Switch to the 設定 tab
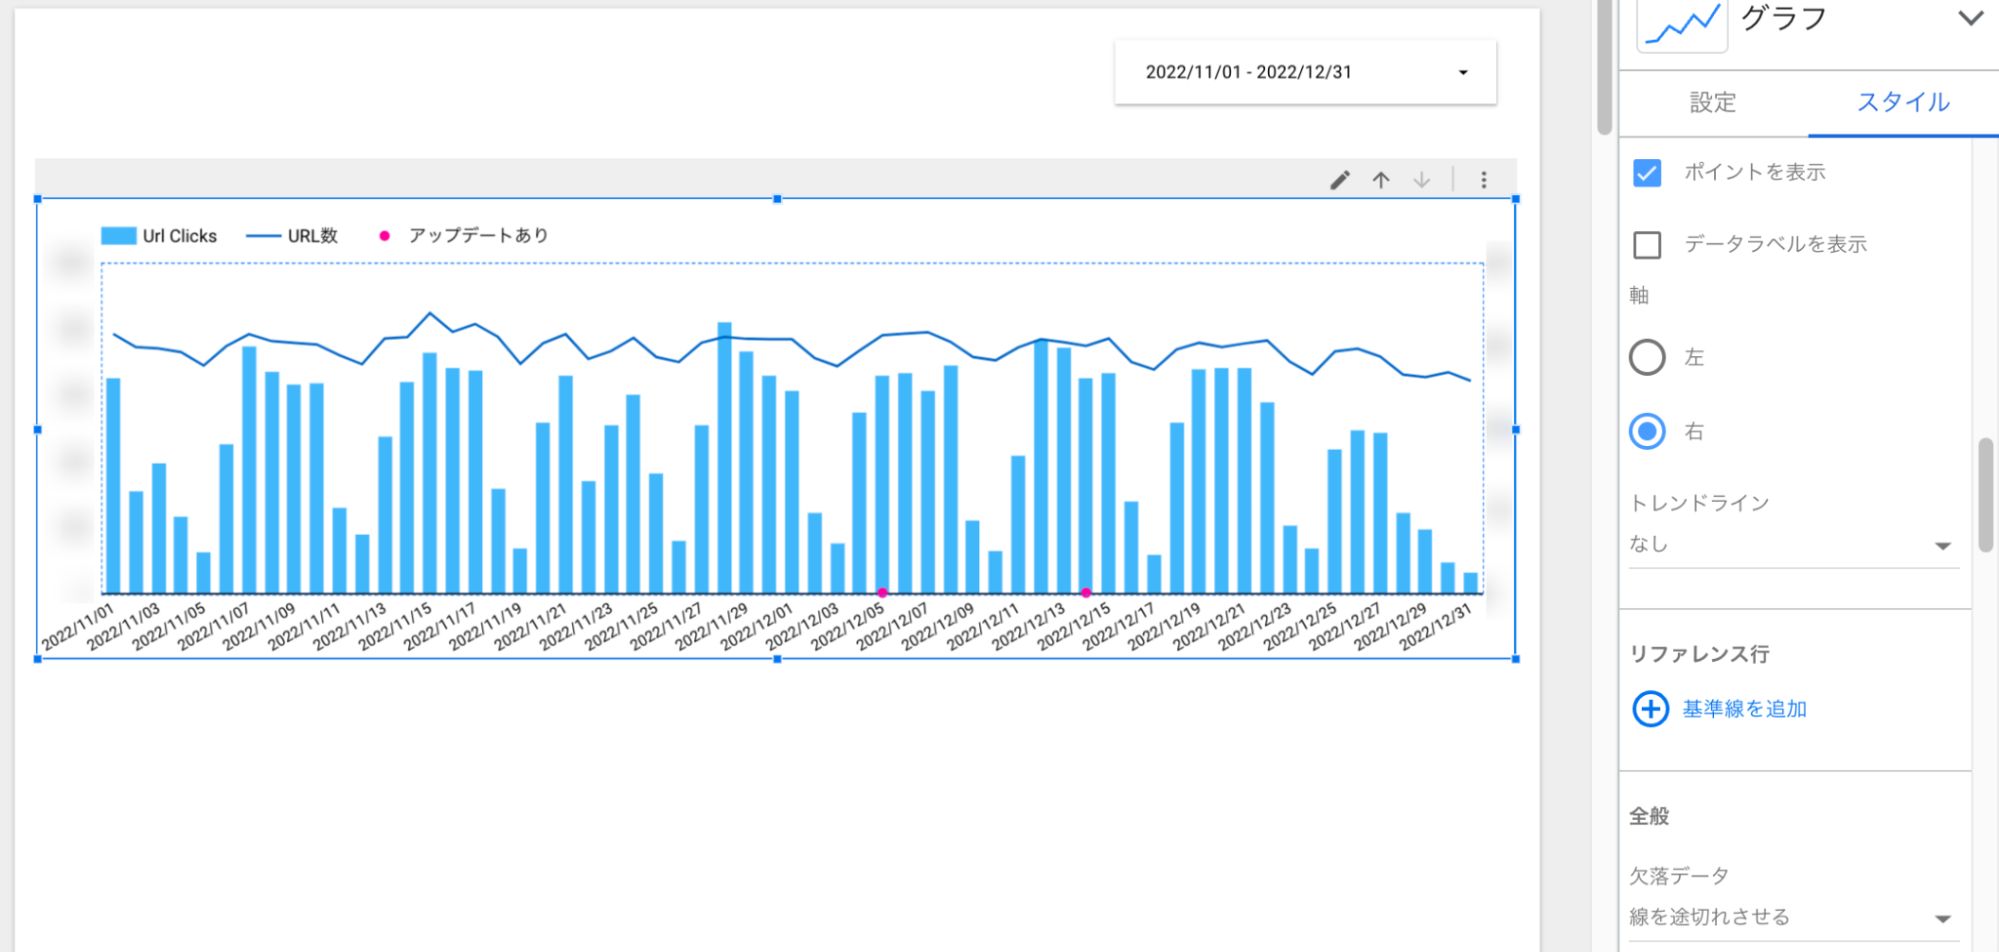The height and width of the screenshot is (952, 1999). pos(1713,102)
